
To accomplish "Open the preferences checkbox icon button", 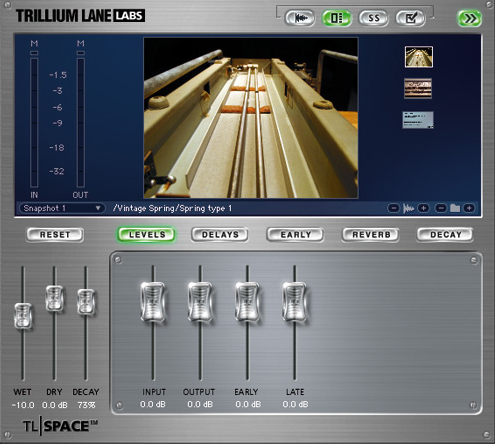I will 411,18.
